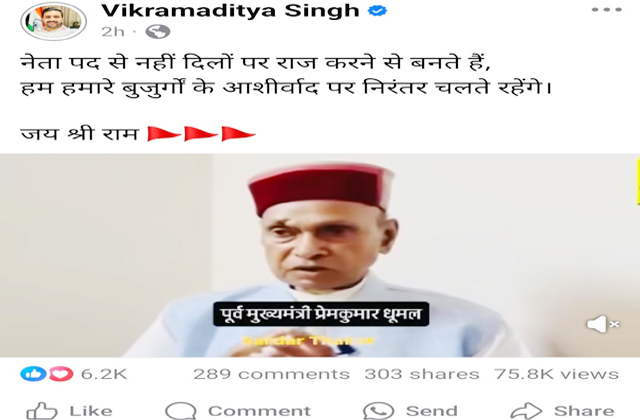This screenshot has width=640, height=420.
Task: Click the 75.8K views count
Action: tap(557, 374)
